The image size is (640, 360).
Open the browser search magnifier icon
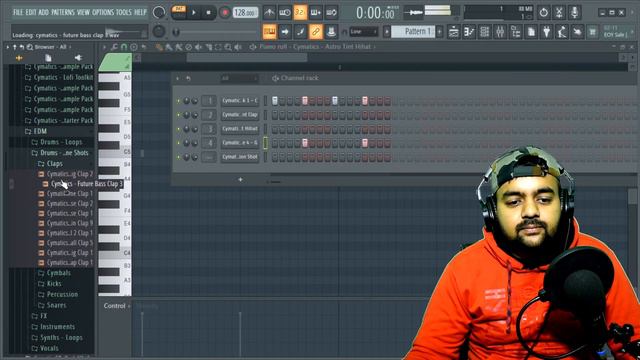click(x=30, y=47)
